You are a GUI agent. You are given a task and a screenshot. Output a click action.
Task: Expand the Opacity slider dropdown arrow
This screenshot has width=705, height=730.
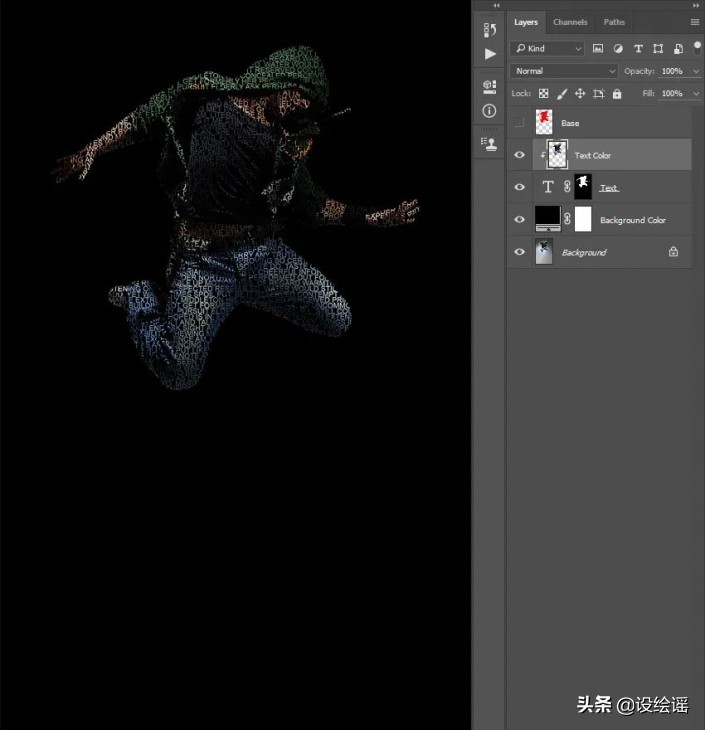pos(696,71)
